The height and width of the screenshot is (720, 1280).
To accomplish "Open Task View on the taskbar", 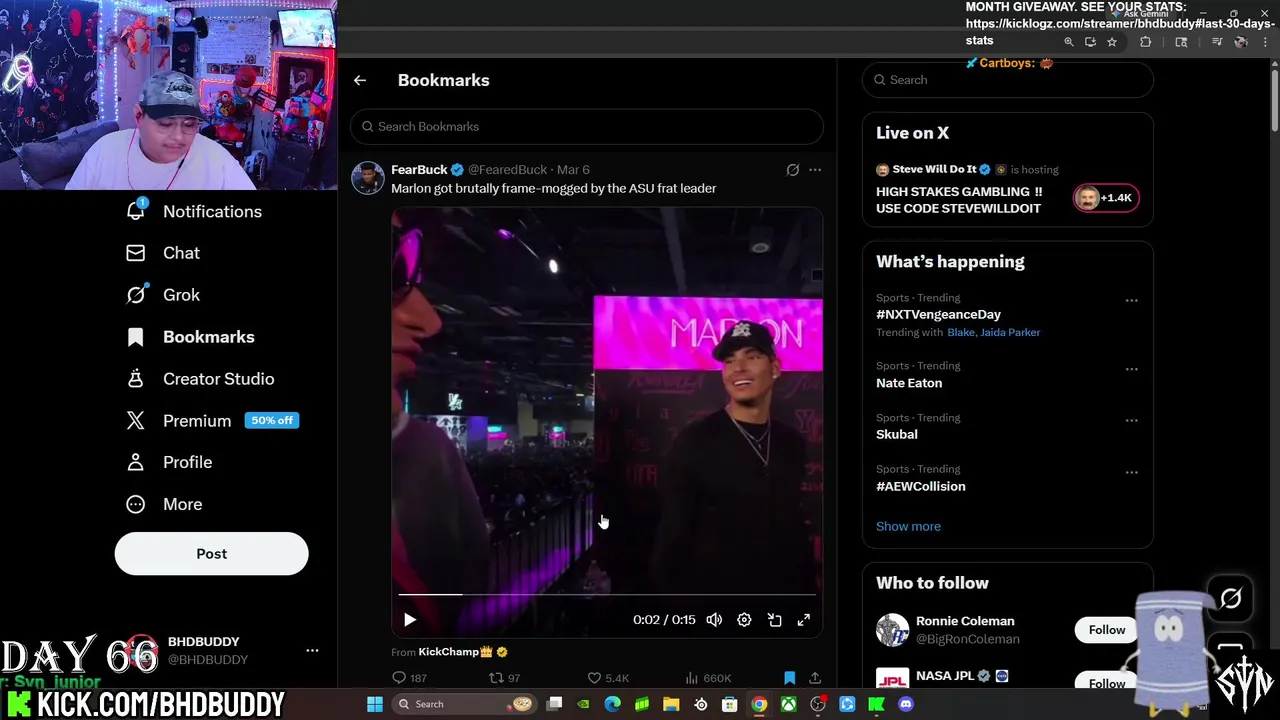I will point(555,704).
